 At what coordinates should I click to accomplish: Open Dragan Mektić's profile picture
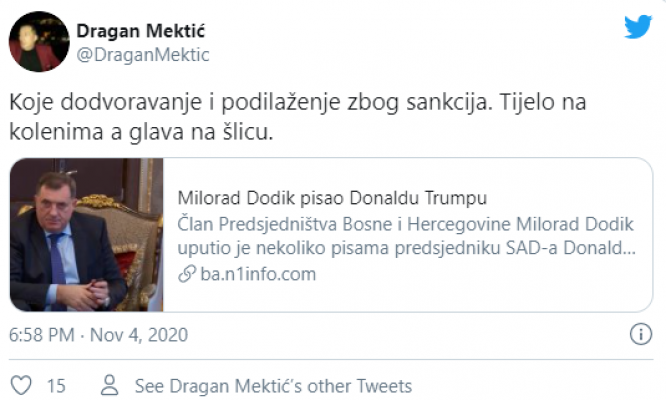(39, 42)
